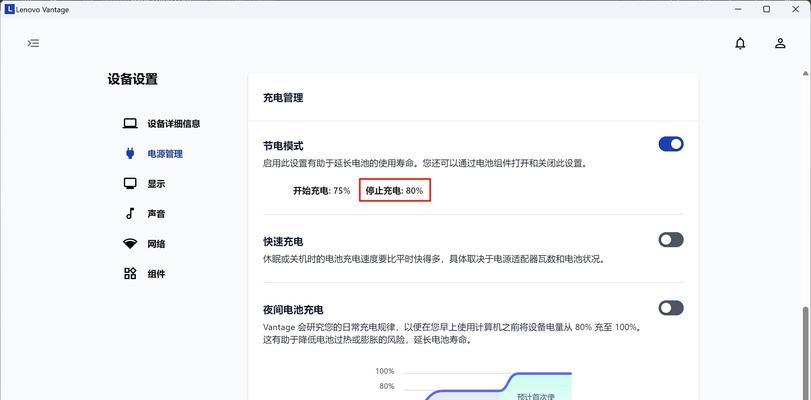Click the 开始充电: 75% value
The width and height of the screenshot is (811, 400).
[322, 190]
